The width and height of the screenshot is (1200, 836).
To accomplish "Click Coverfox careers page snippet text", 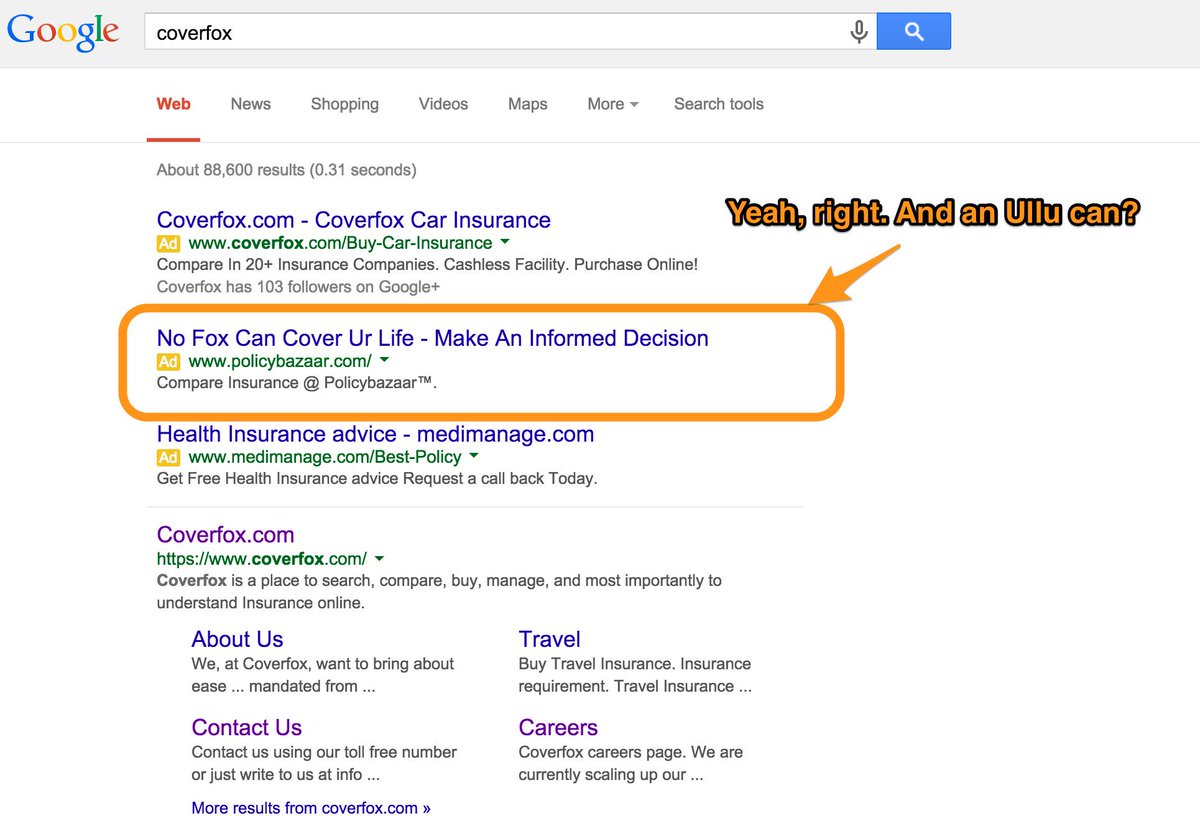I will (x=631, y=763).
